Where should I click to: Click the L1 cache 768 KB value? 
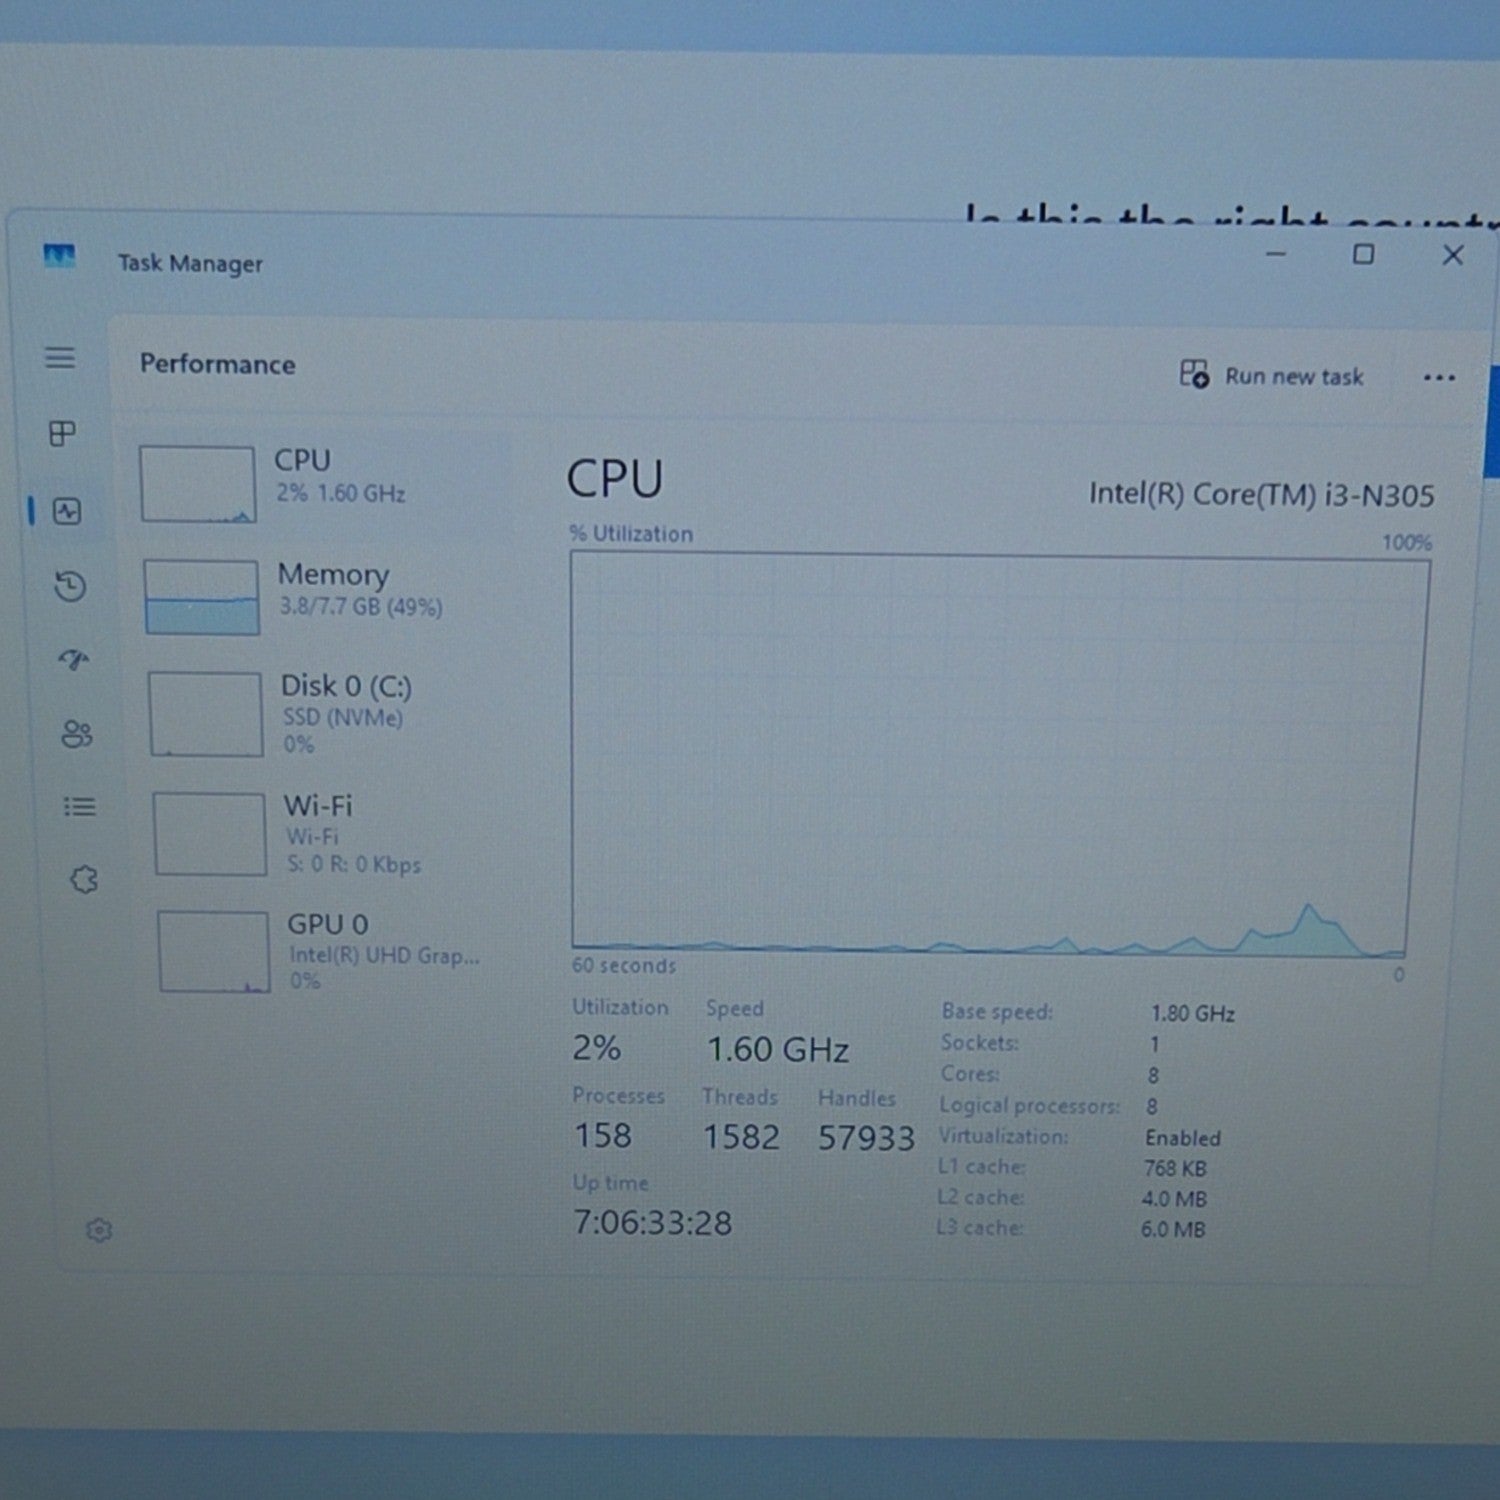pos(1175,1169)
